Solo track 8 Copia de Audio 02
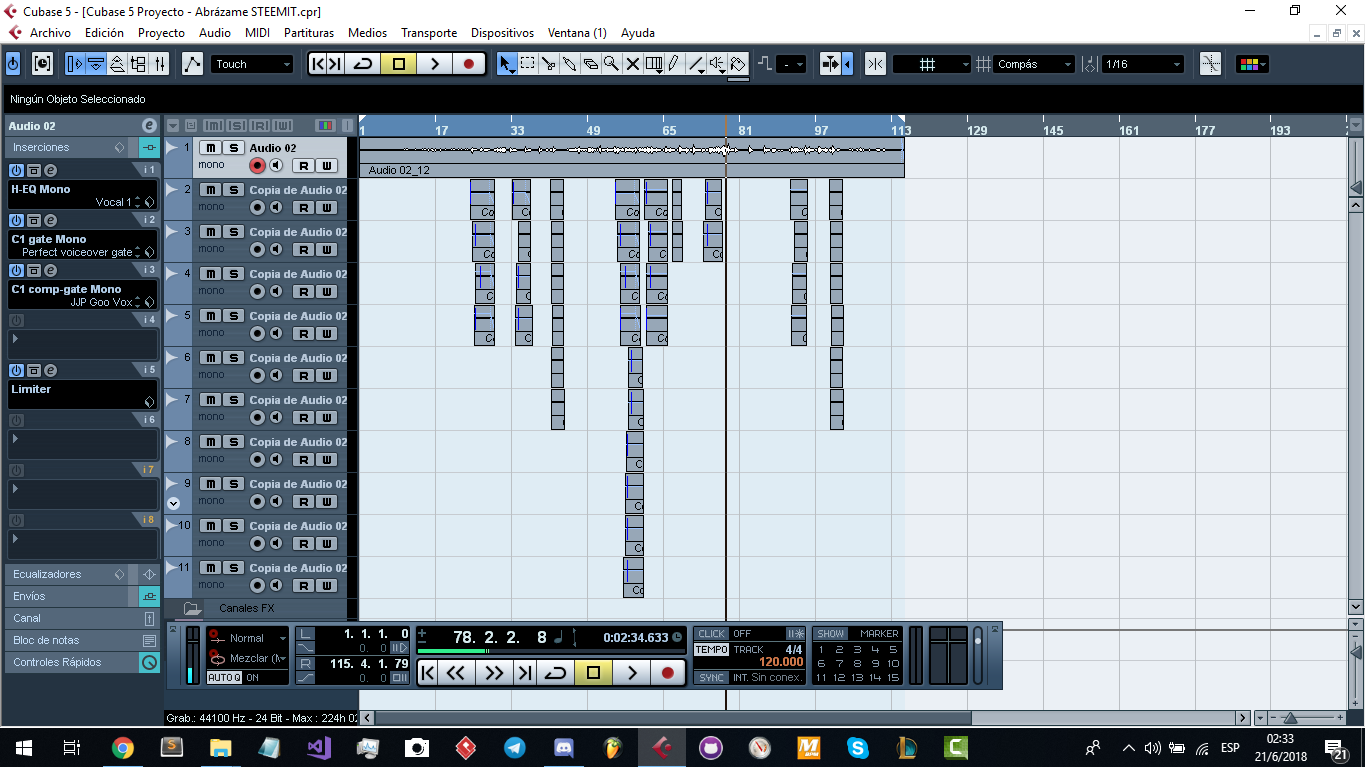 click(233, 442)
